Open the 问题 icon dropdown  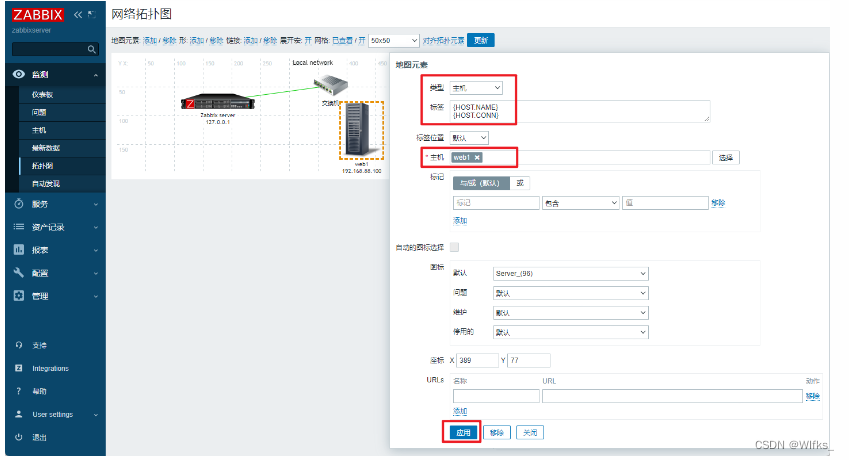571,293
